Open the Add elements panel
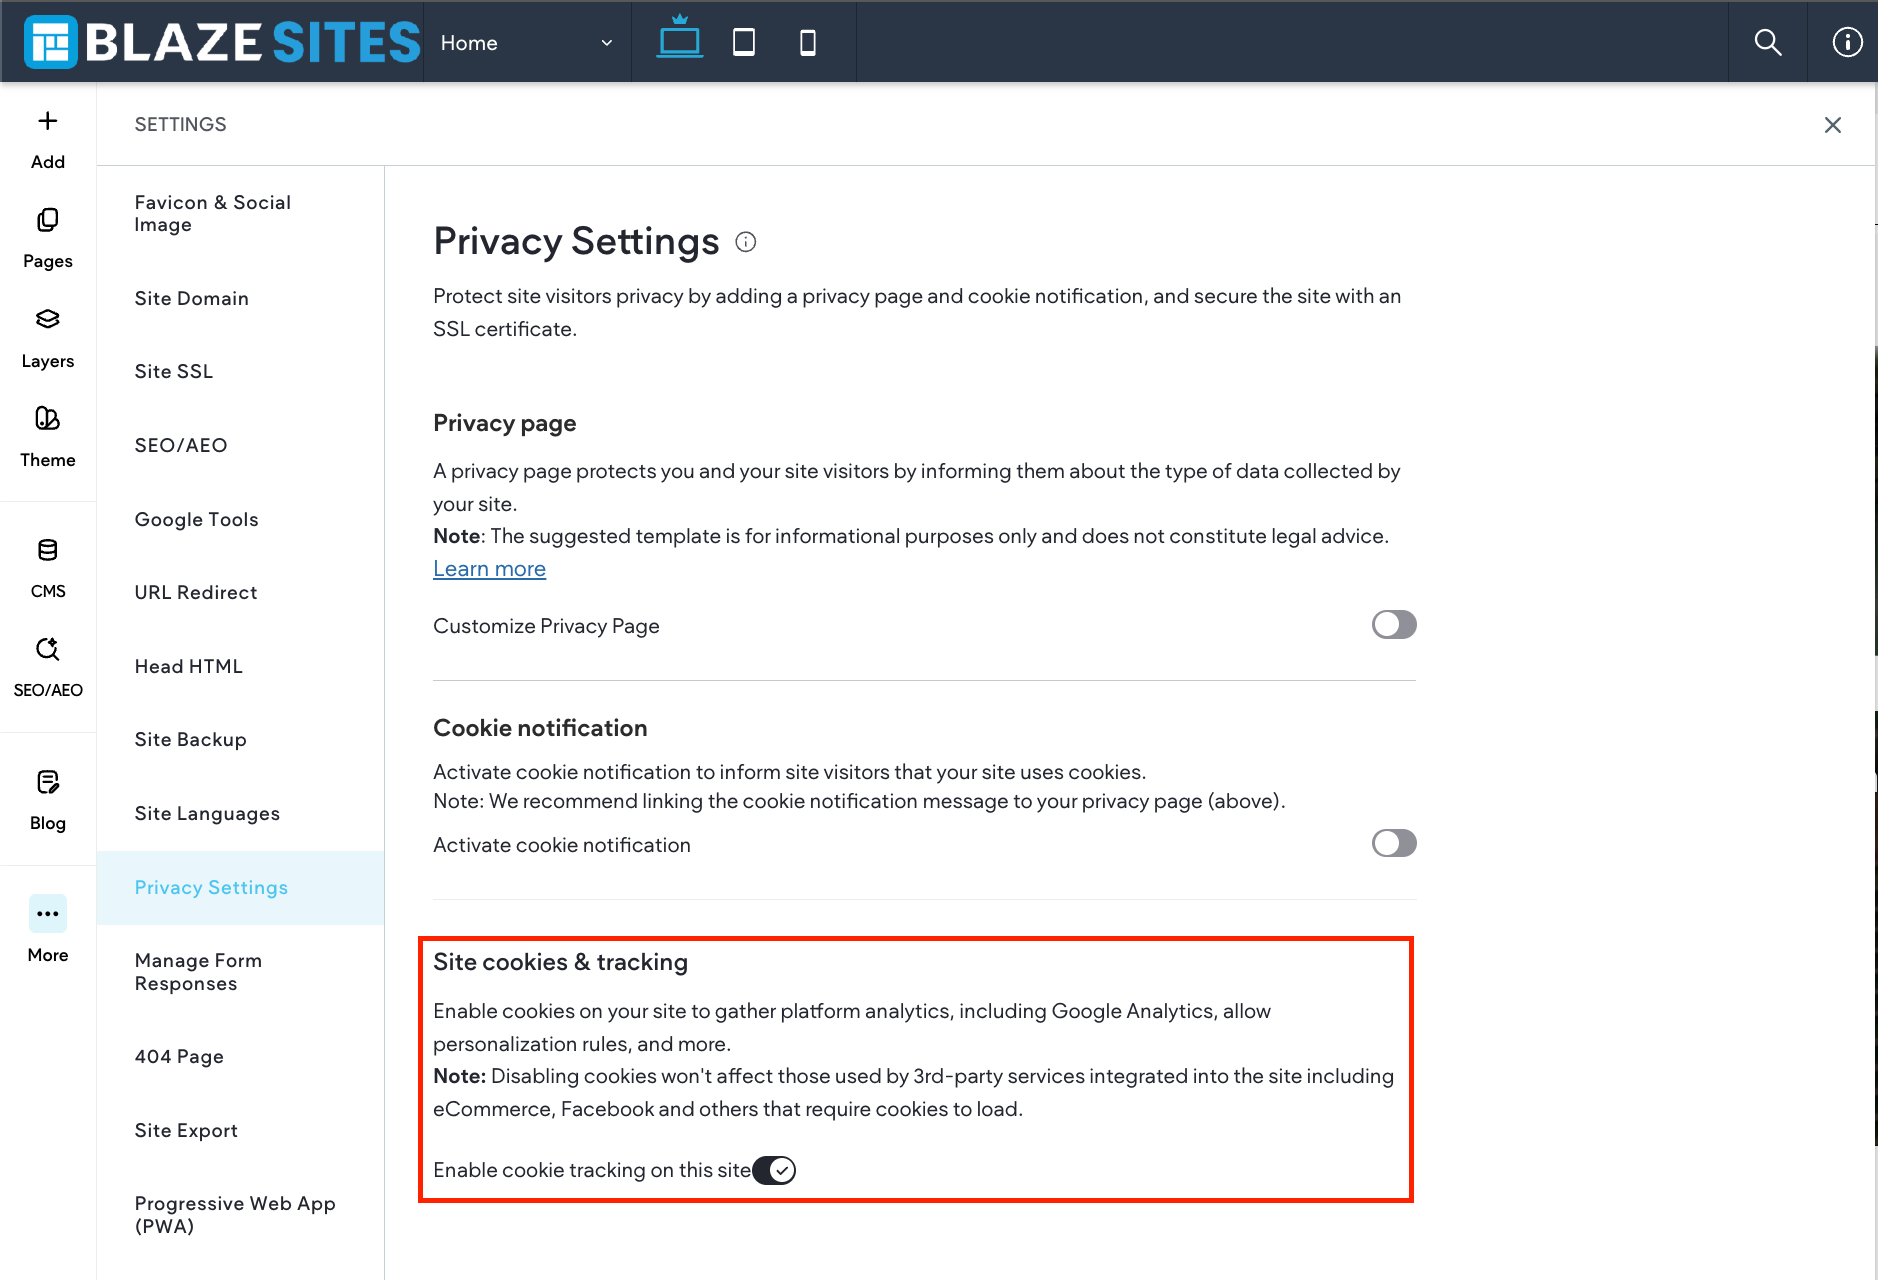Viewport: 1878px width, 1280px height. point(47,138)
